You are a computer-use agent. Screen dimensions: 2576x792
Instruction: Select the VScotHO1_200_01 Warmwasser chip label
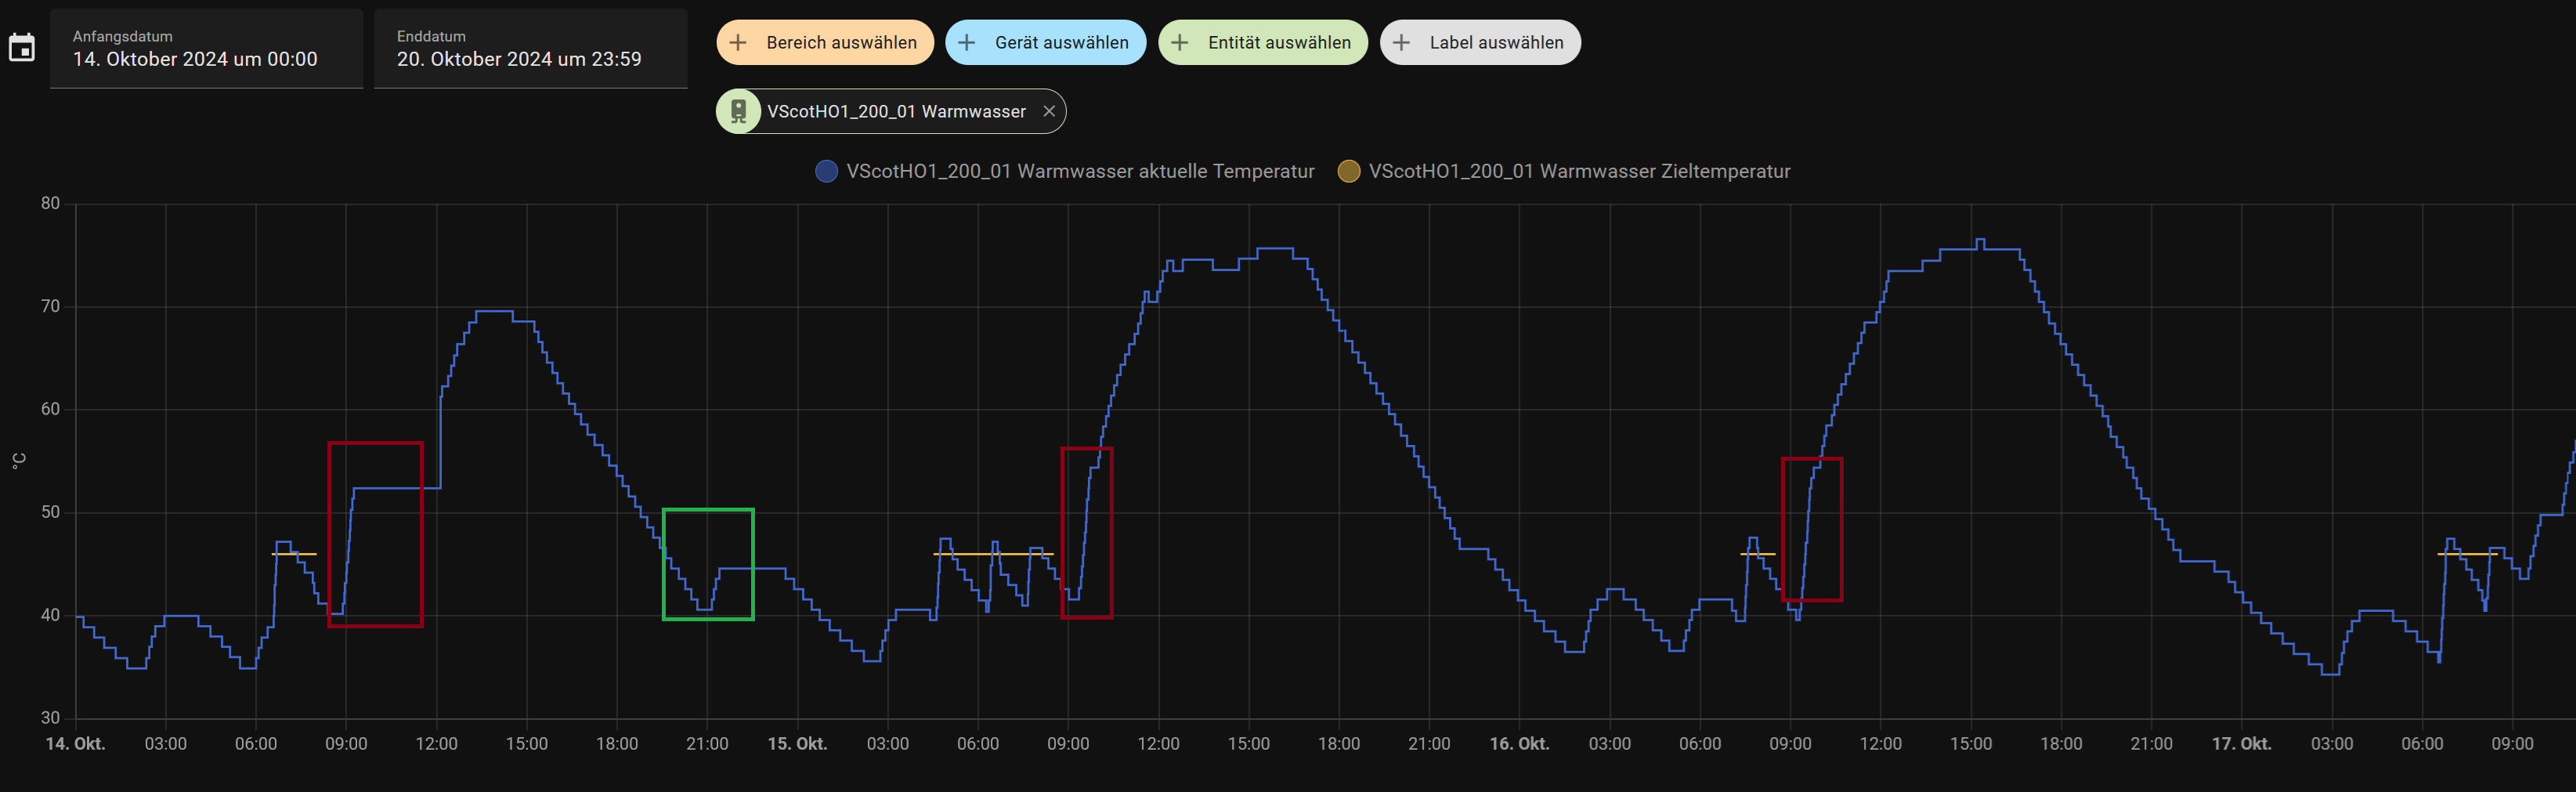(x=896, y=111)
